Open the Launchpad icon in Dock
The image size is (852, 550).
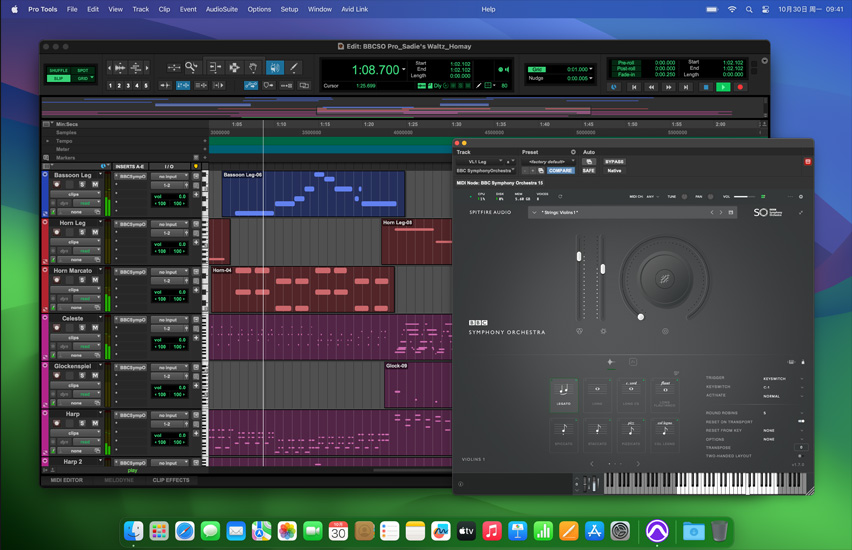[159, 532]
